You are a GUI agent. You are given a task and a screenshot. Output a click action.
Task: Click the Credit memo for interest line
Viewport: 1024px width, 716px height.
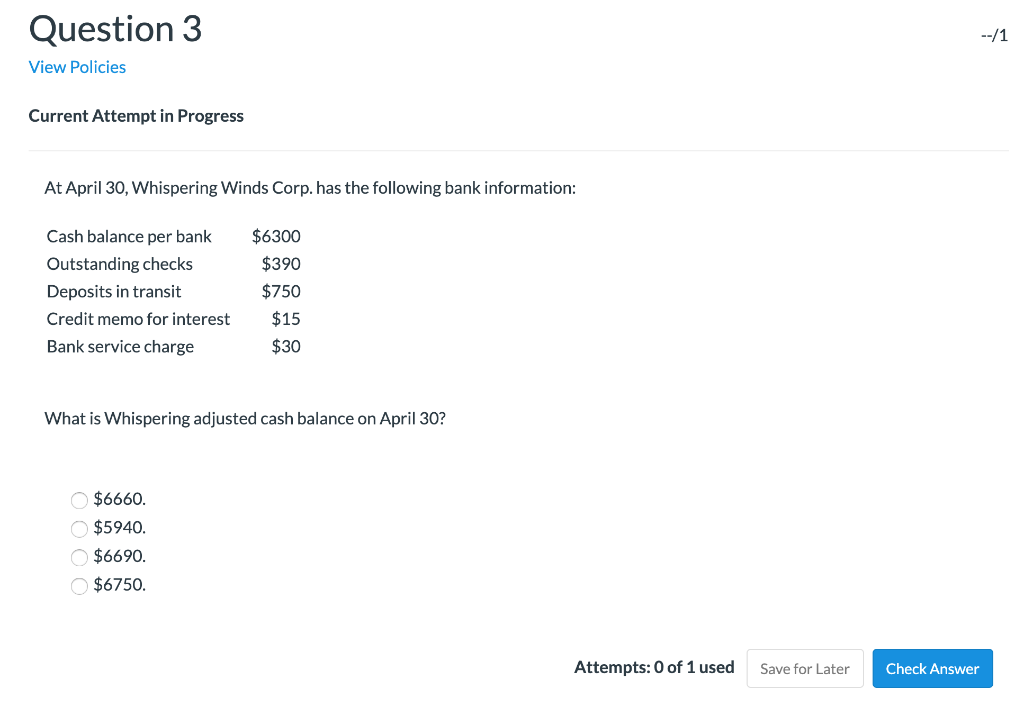point(138,318)
